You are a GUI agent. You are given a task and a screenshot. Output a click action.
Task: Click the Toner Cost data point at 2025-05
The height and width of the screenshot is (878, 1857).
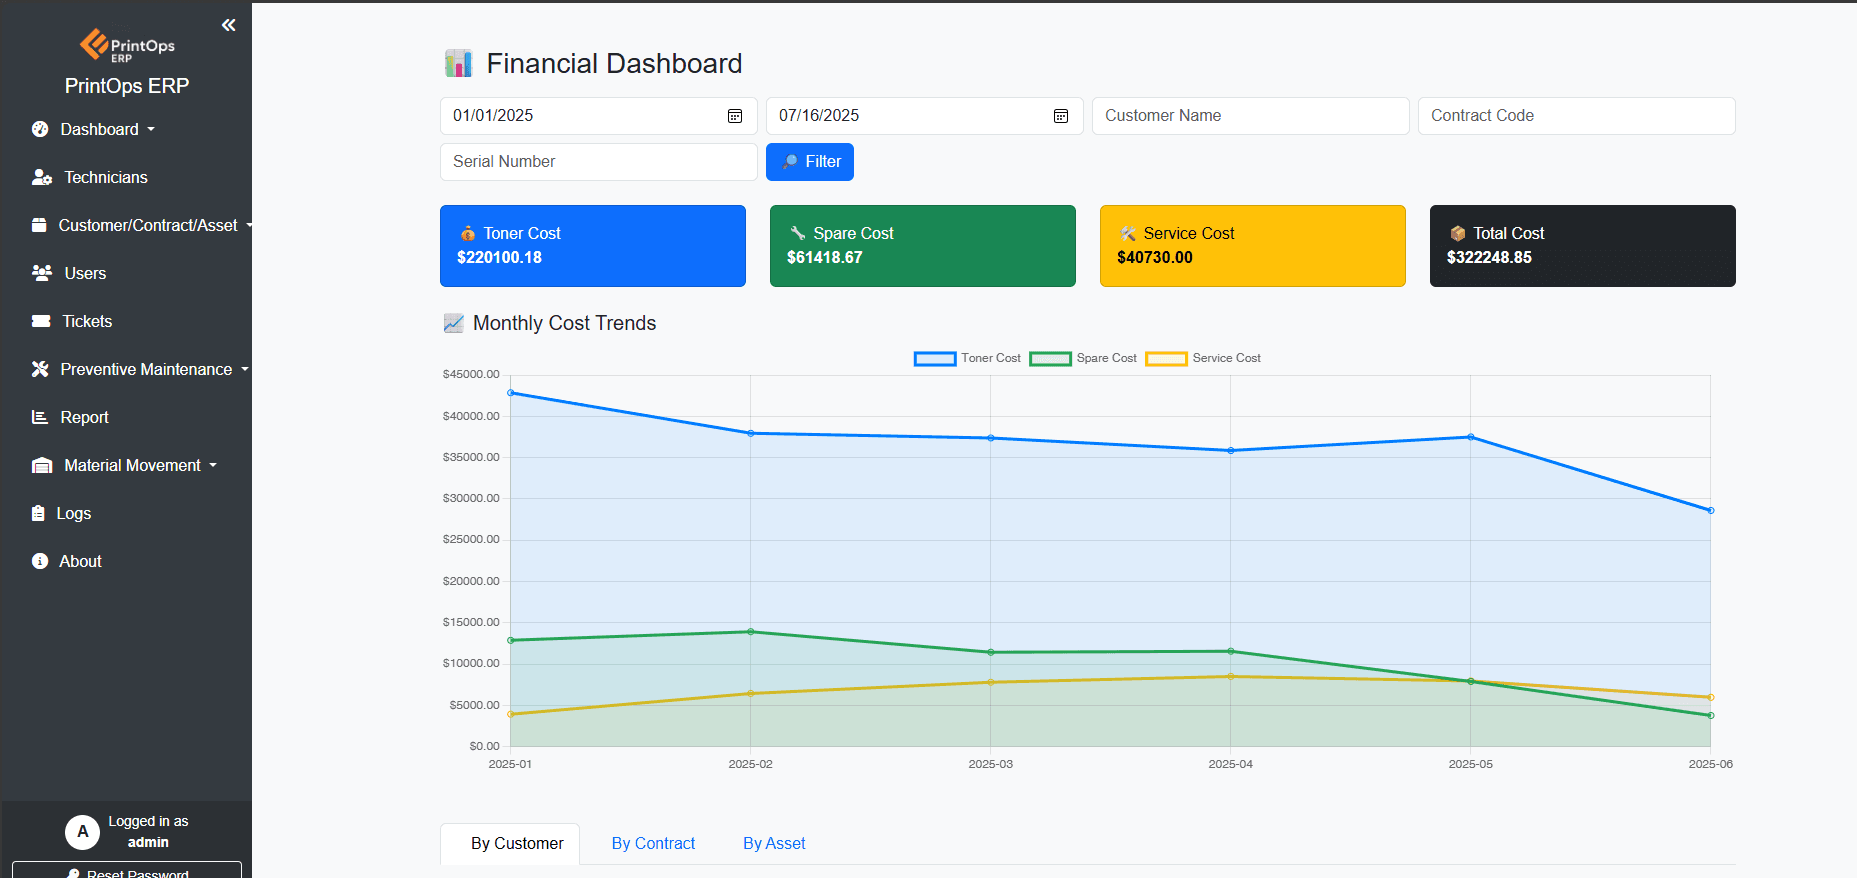[1471, 437]
